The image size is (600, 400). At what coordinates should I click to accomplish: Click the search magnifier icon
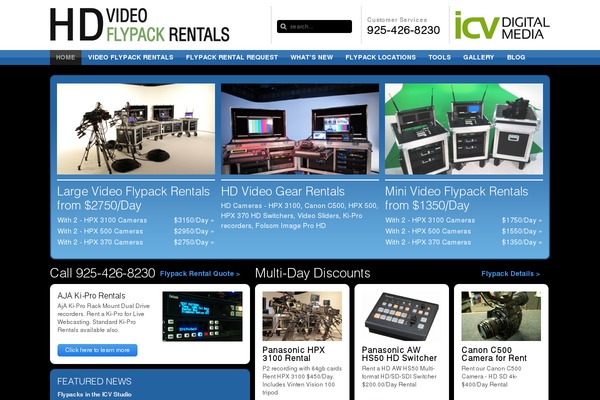pos(283,26)
